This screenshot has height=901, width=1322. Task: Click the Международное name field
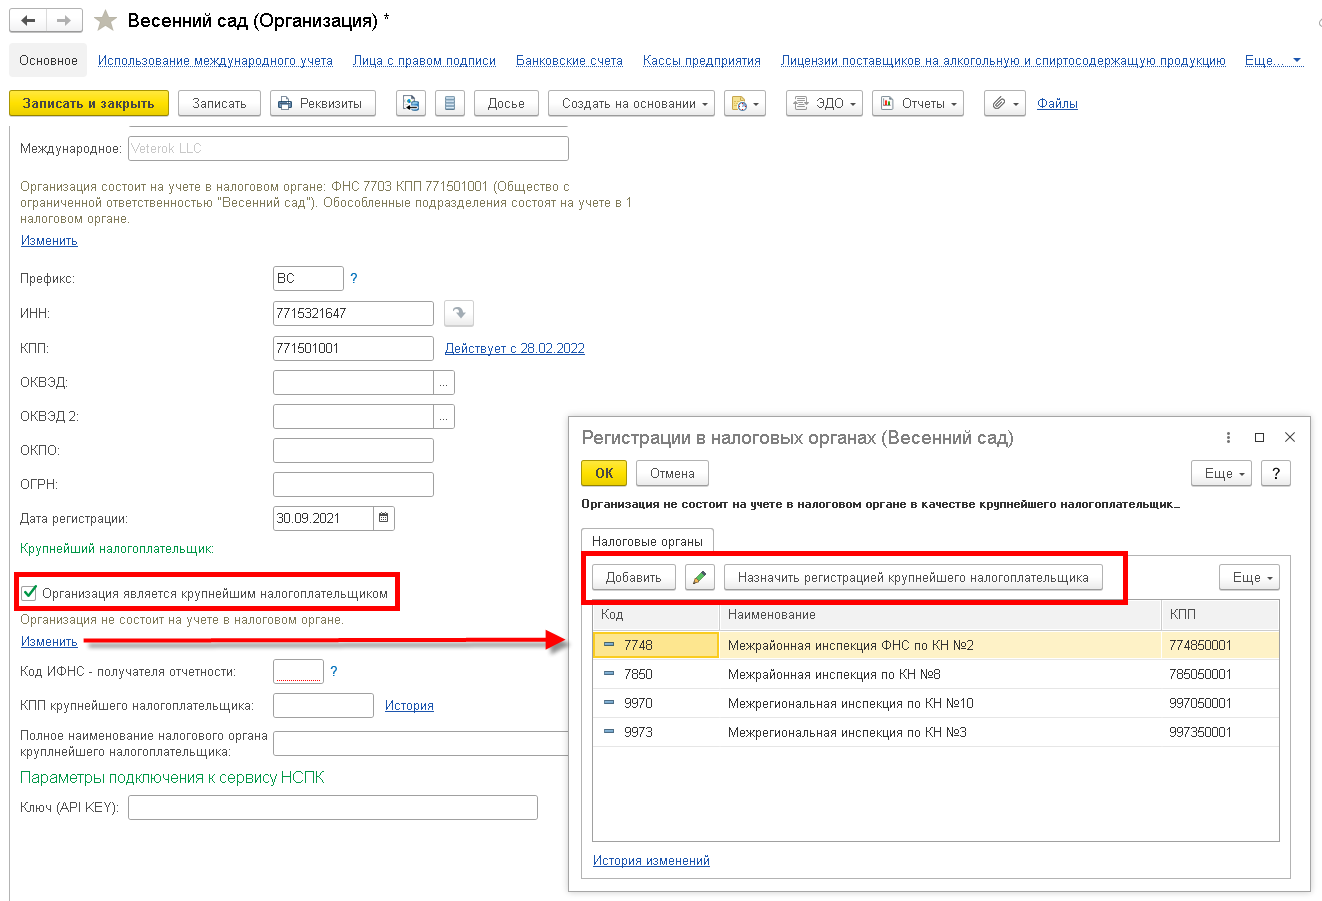click(x=349, y=148)
